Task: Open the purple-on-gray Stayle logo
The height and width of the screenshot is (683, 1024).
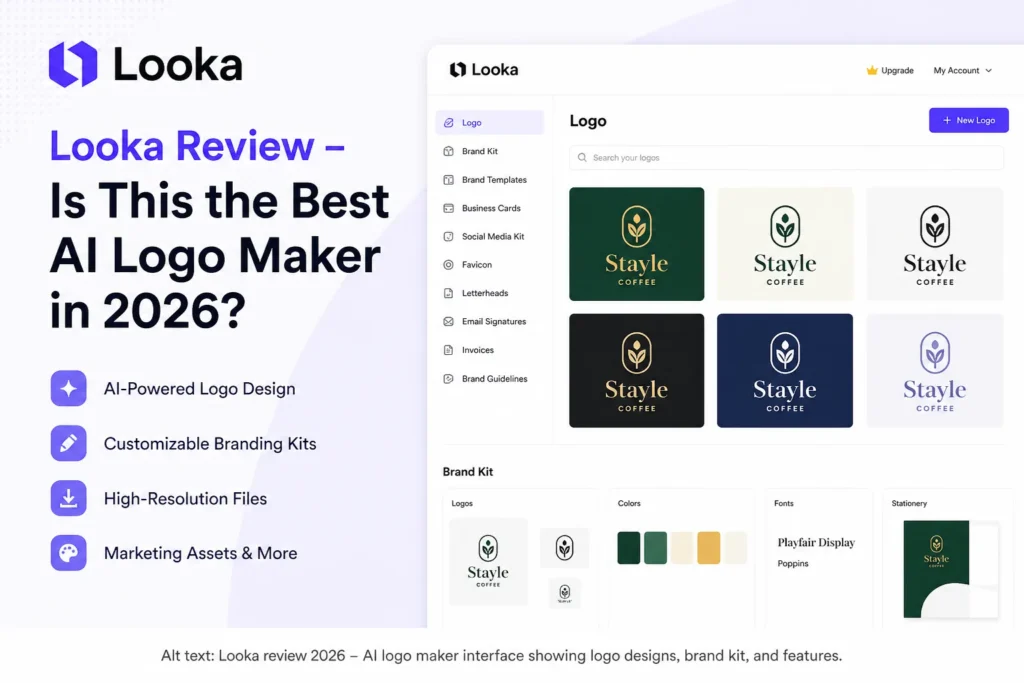Action: pos(935,371)
